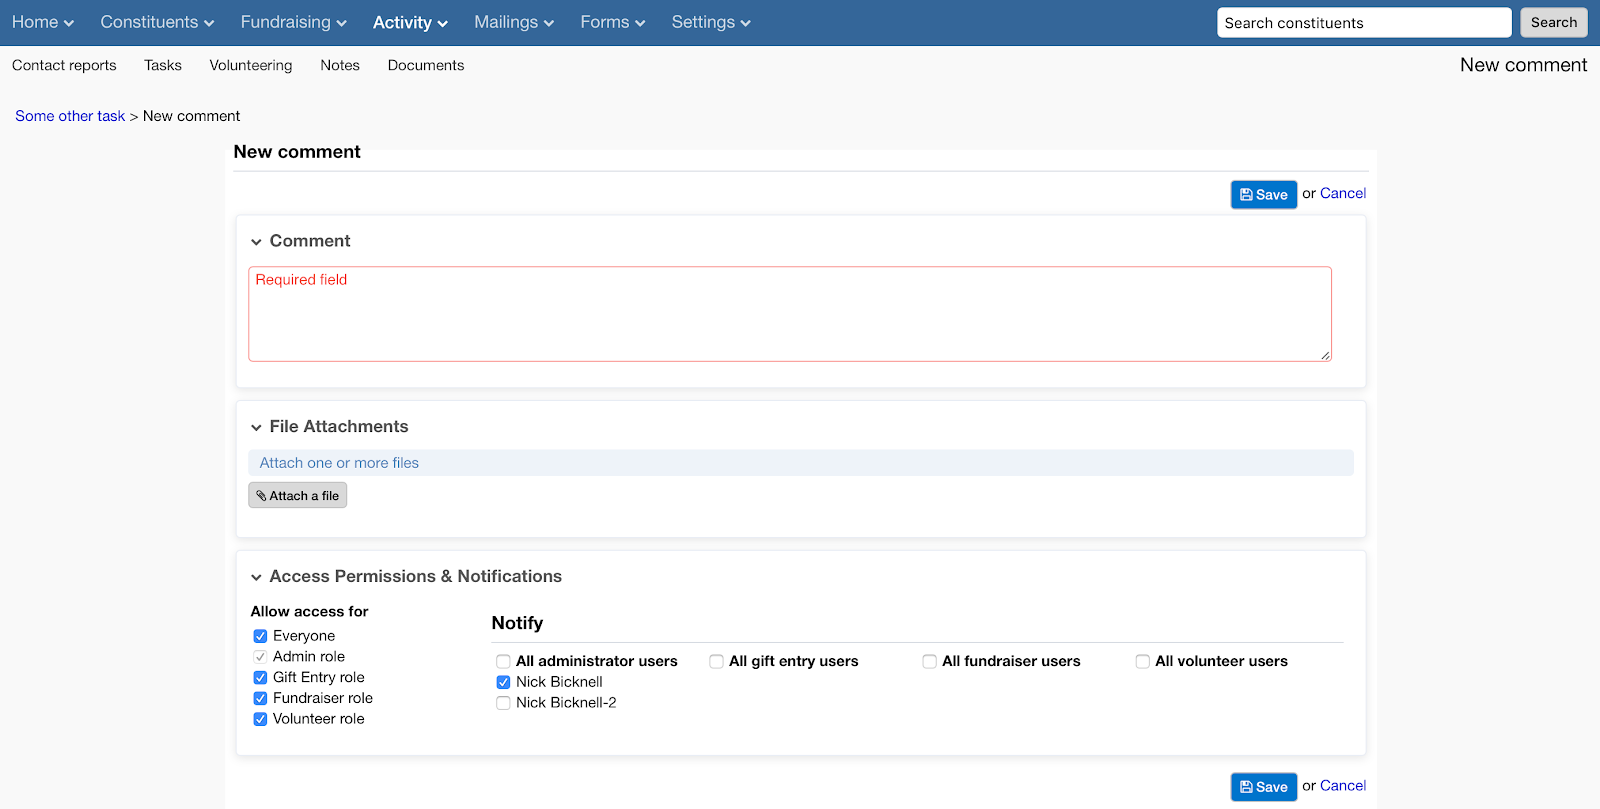Viewport: 1600px width, 809px height.
Task: Click the bottom Save button
Action: 1263,787
